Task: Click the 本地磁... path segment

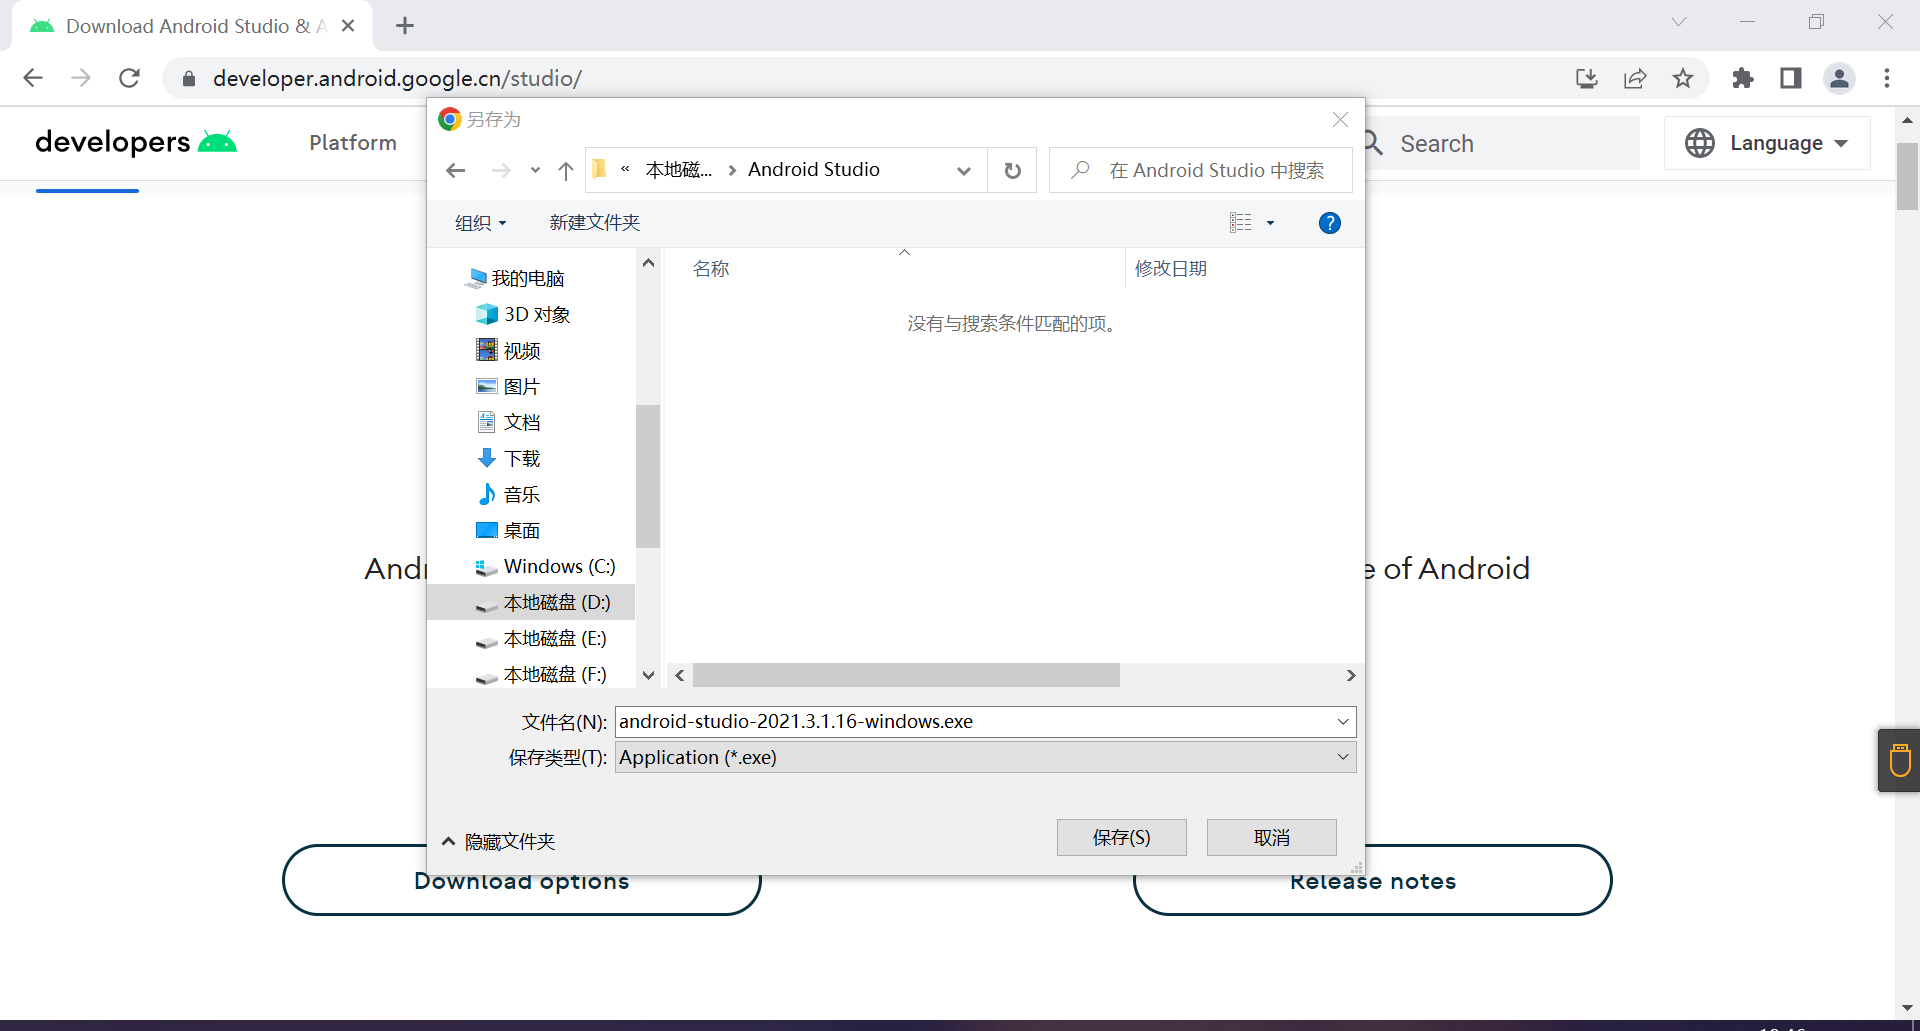Action: click(x=679, y=170)
